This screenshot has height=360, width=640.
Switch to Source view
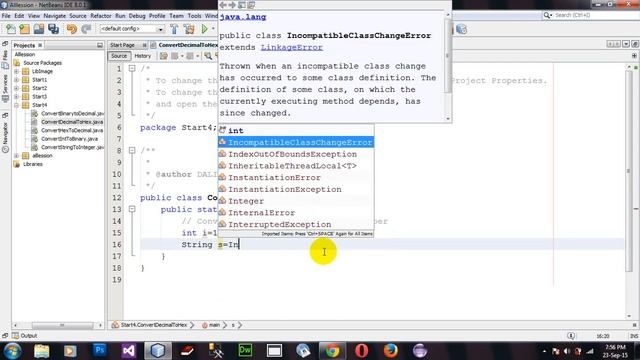(x=119, y=56)
